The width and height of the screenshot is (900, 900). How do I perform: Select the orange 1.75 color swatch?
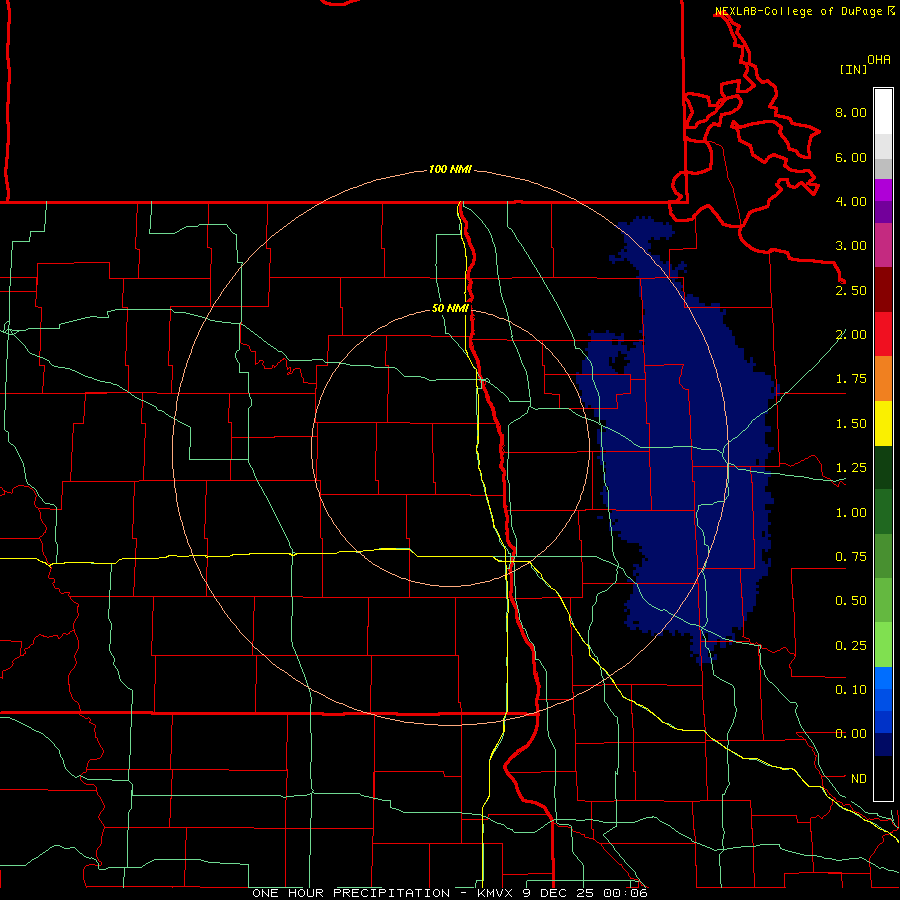click(x=883, y=379)
